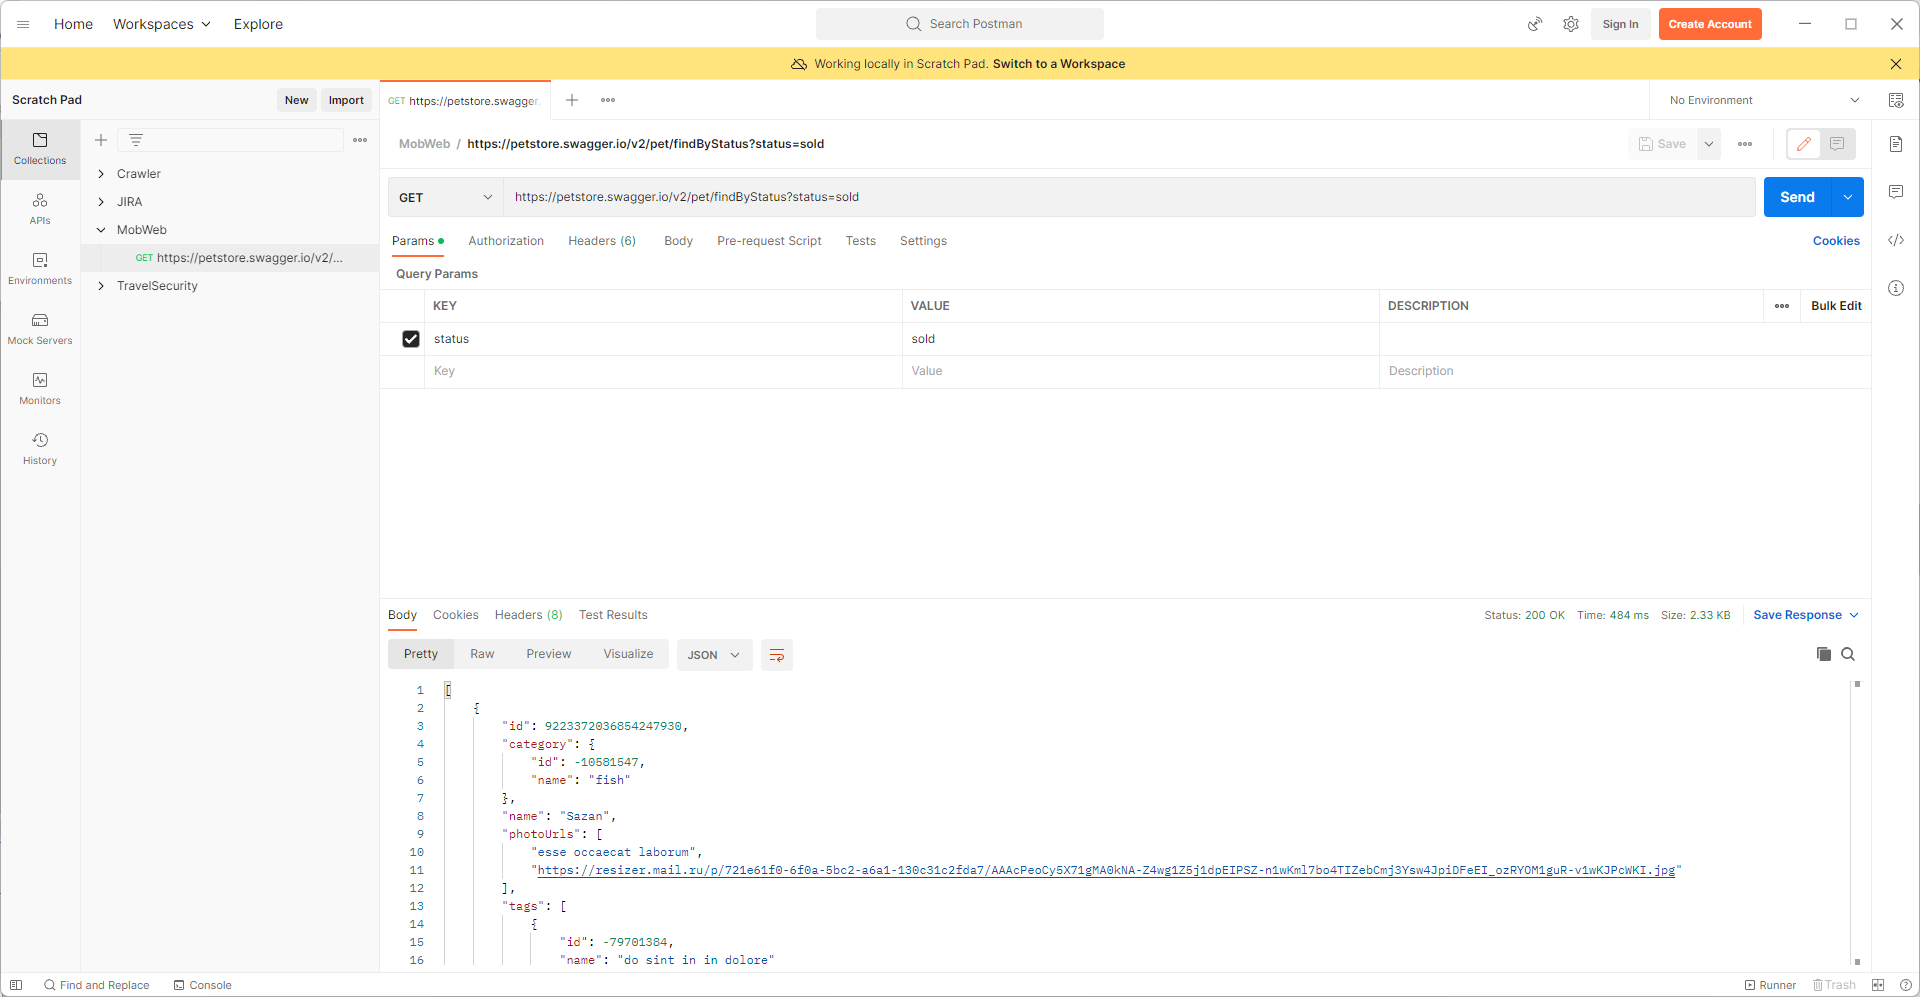Image resolution: width=1920 pixels, height=997 pixels.
Task: Click Switch to a Workspace link
Action: click(x=1059, y=64)
